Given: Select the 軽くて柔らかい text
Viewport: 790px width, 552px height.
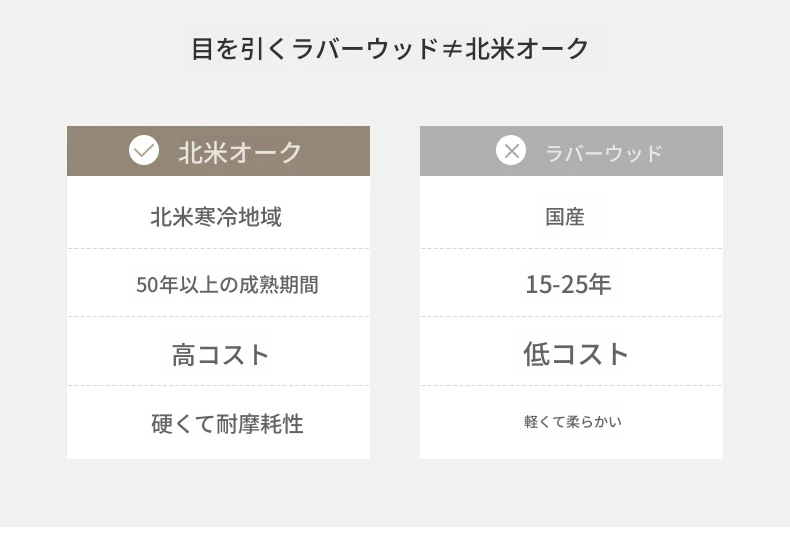Looking at the screenshot, I should point(573,422).
